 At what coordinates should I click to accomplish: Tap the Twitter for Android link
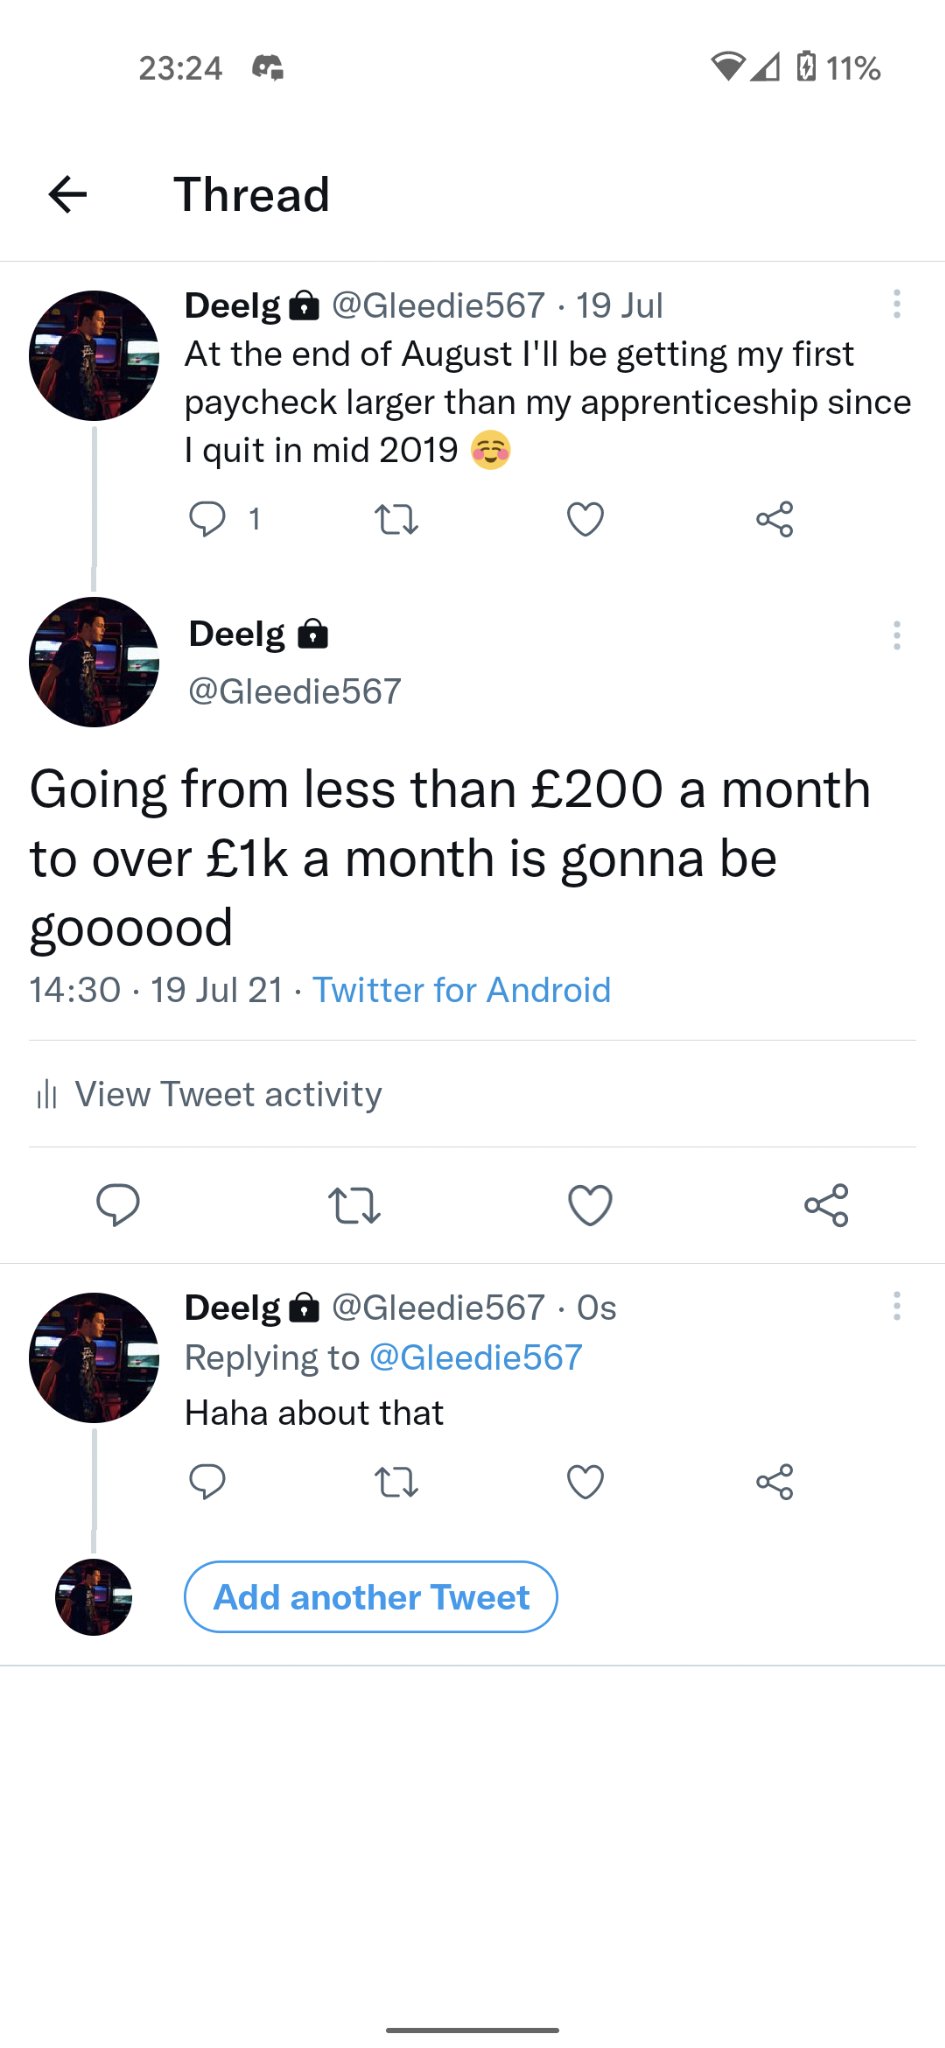(461, 990)
